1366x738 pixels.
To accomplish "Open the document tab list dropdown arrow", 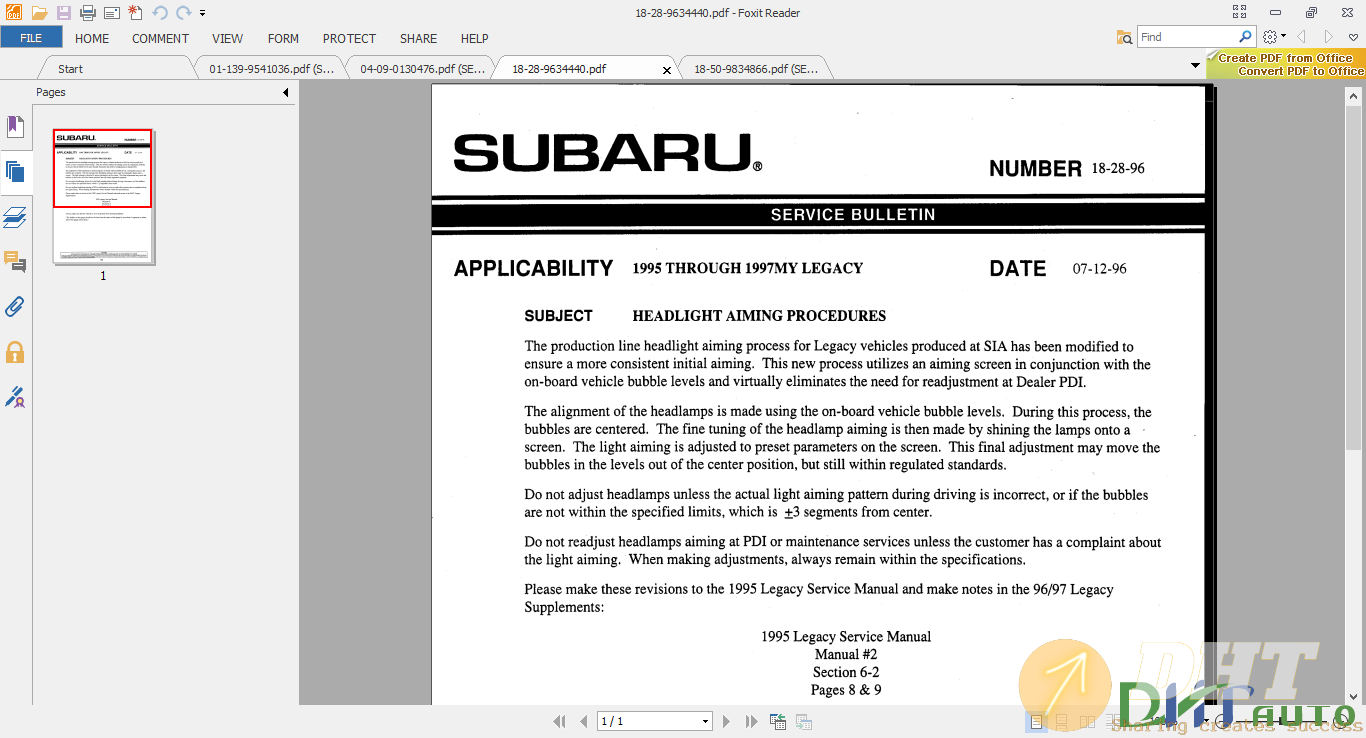I will (x=1196, y=66).
